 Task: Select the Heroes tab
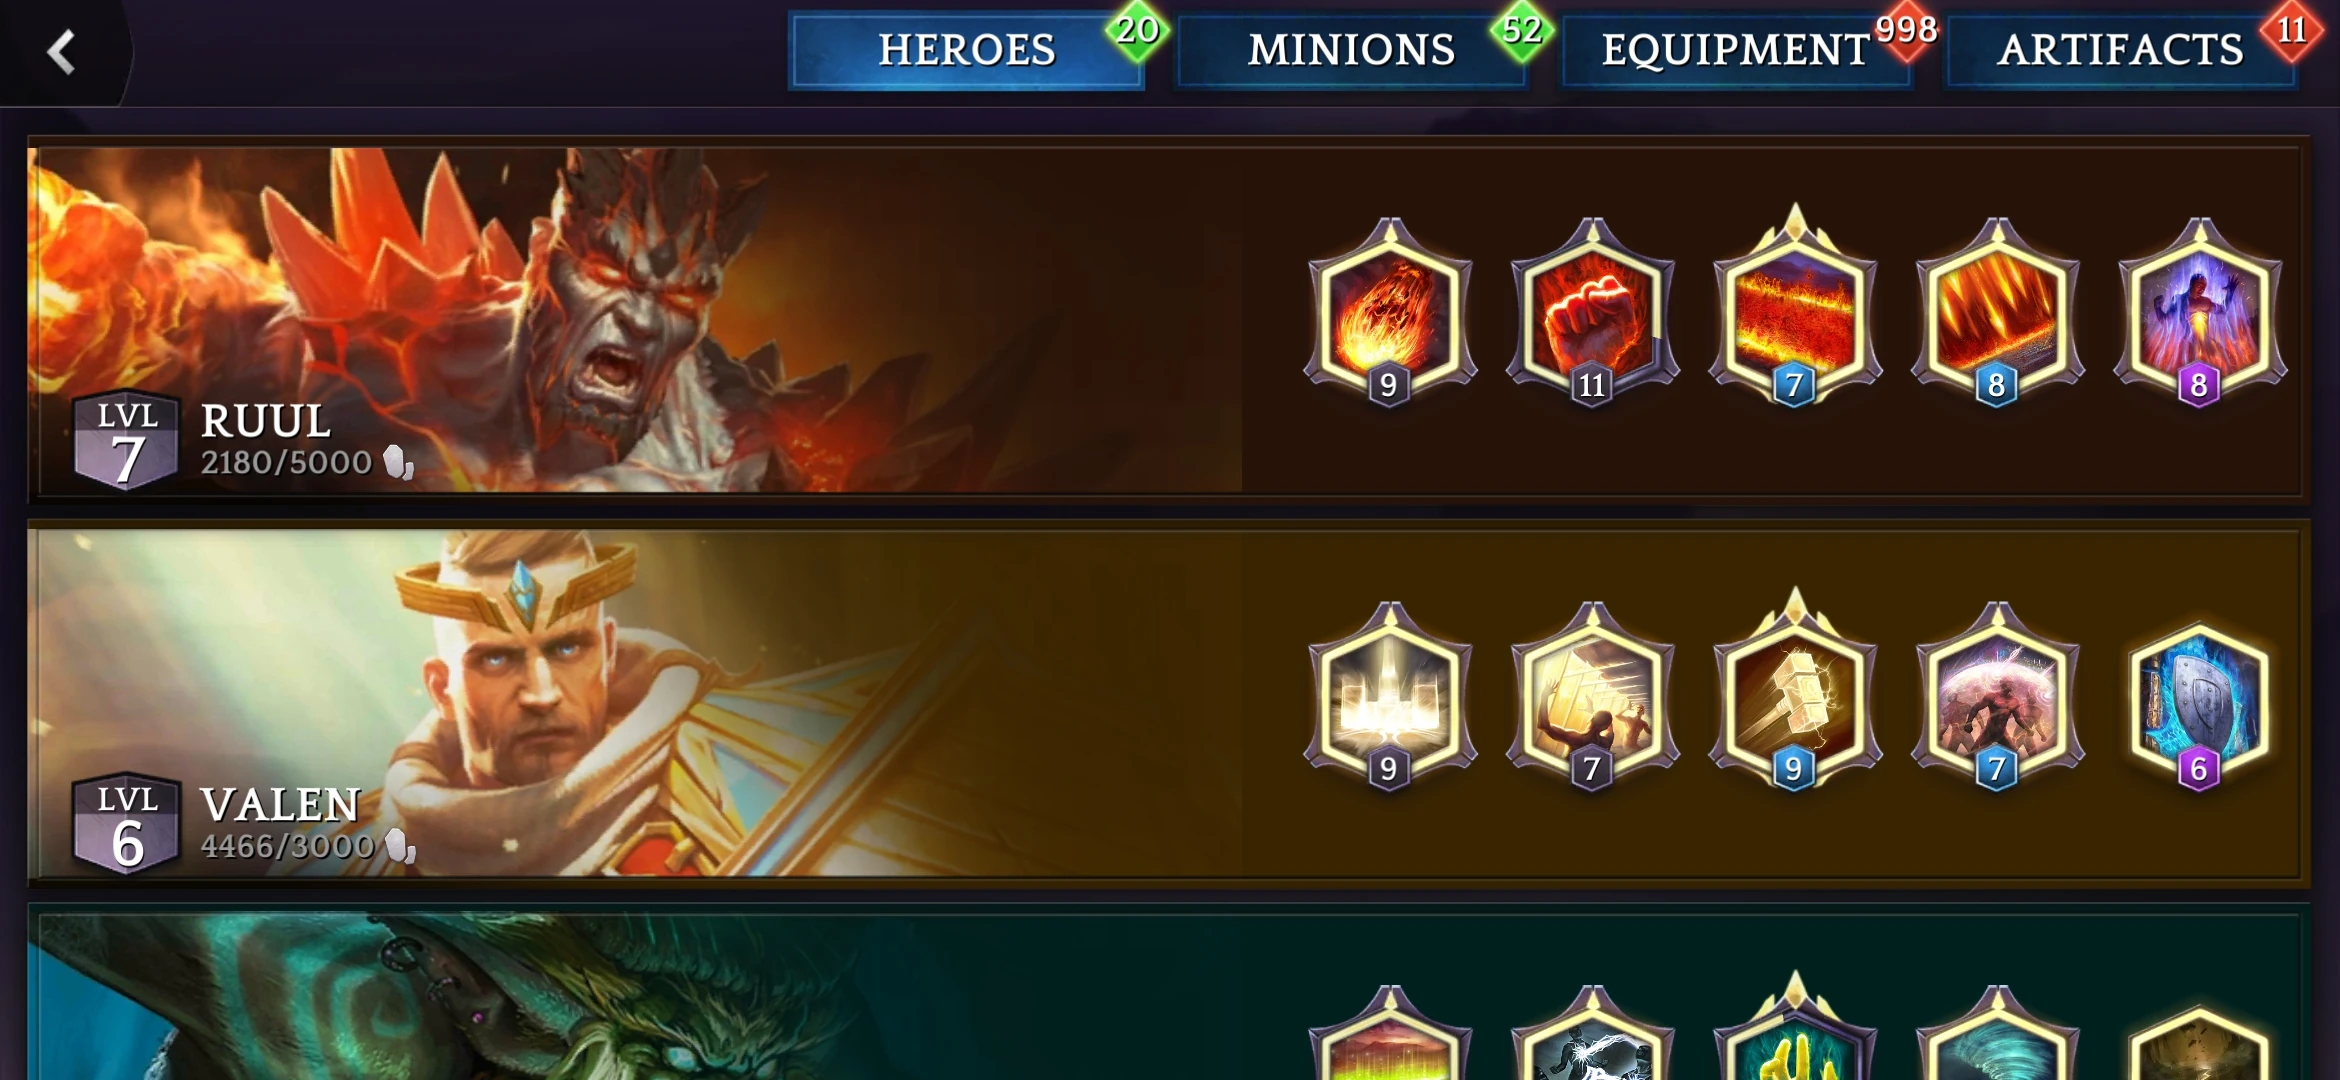click(x=967, y=50)
